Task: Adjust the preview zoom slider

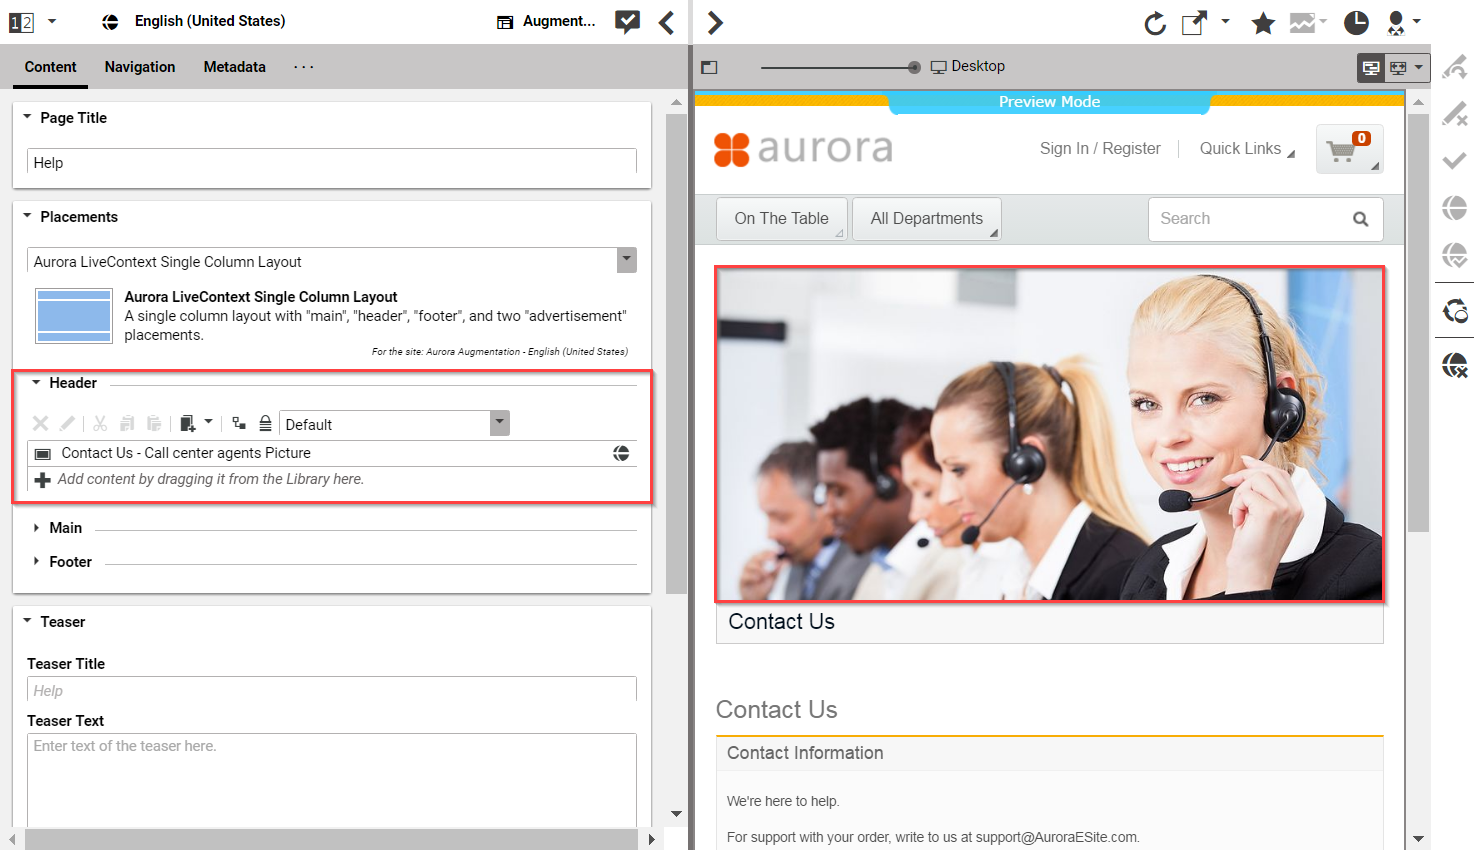Action: (912, 67)
